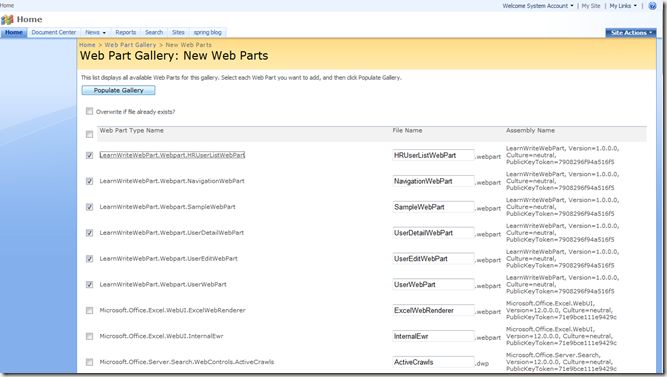Uncheck the UserWebPart row checkbox
This screenshot has height=377, width=667.
tap(89, 284)
